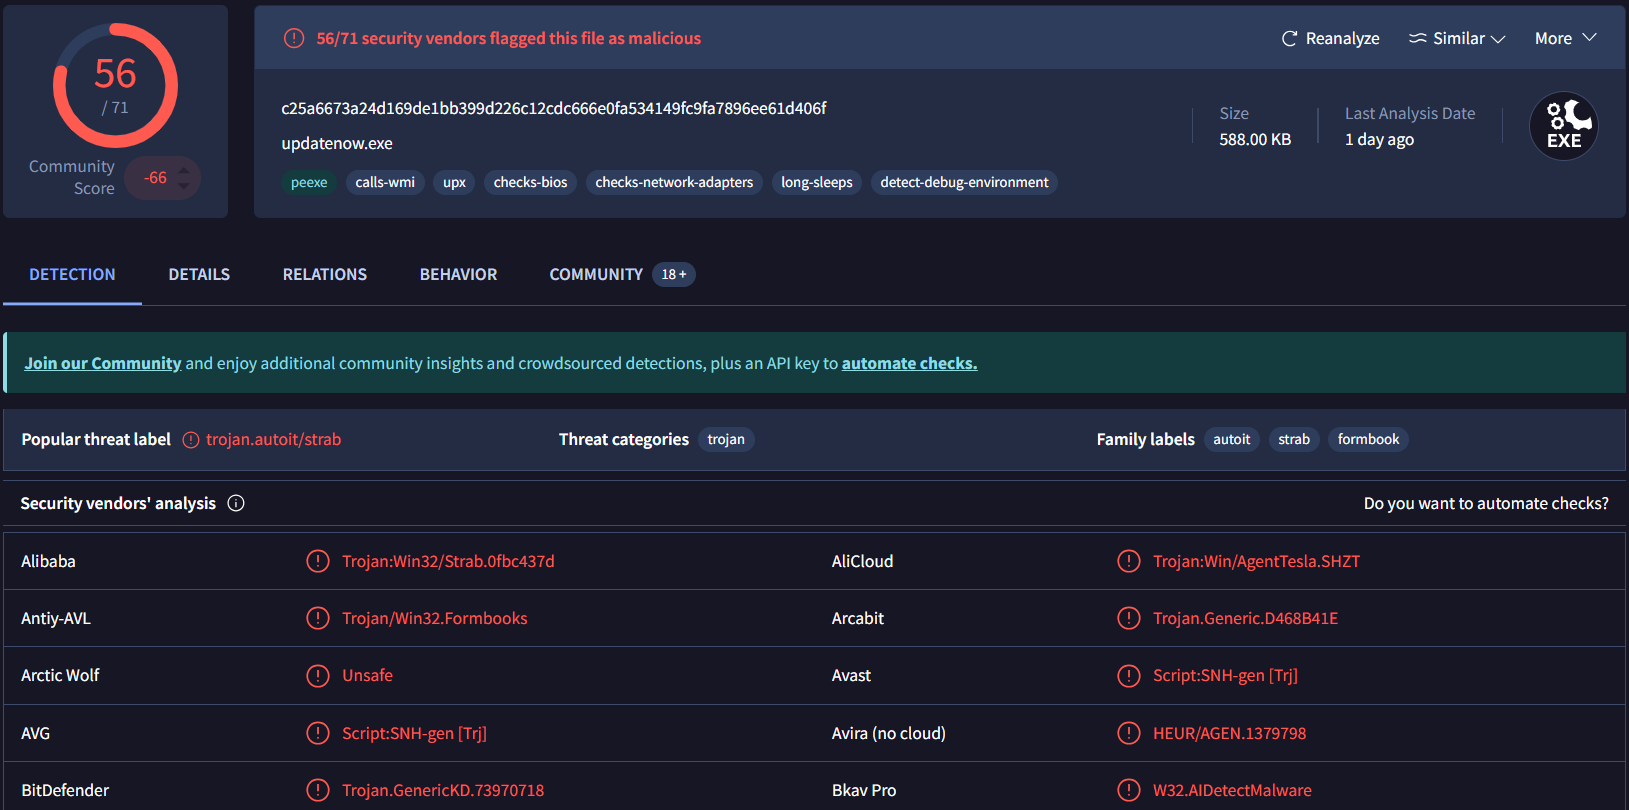
Task: Click the trojan.autoit/strab threat label
Action: point(273,439)
